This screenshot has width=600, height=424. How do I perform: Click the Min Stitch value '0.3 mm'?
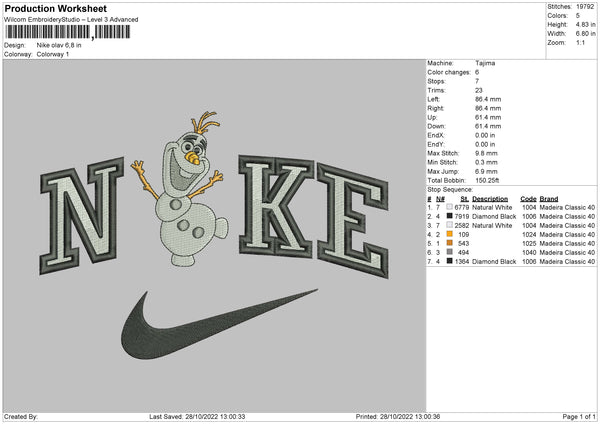tap(486, 162)
